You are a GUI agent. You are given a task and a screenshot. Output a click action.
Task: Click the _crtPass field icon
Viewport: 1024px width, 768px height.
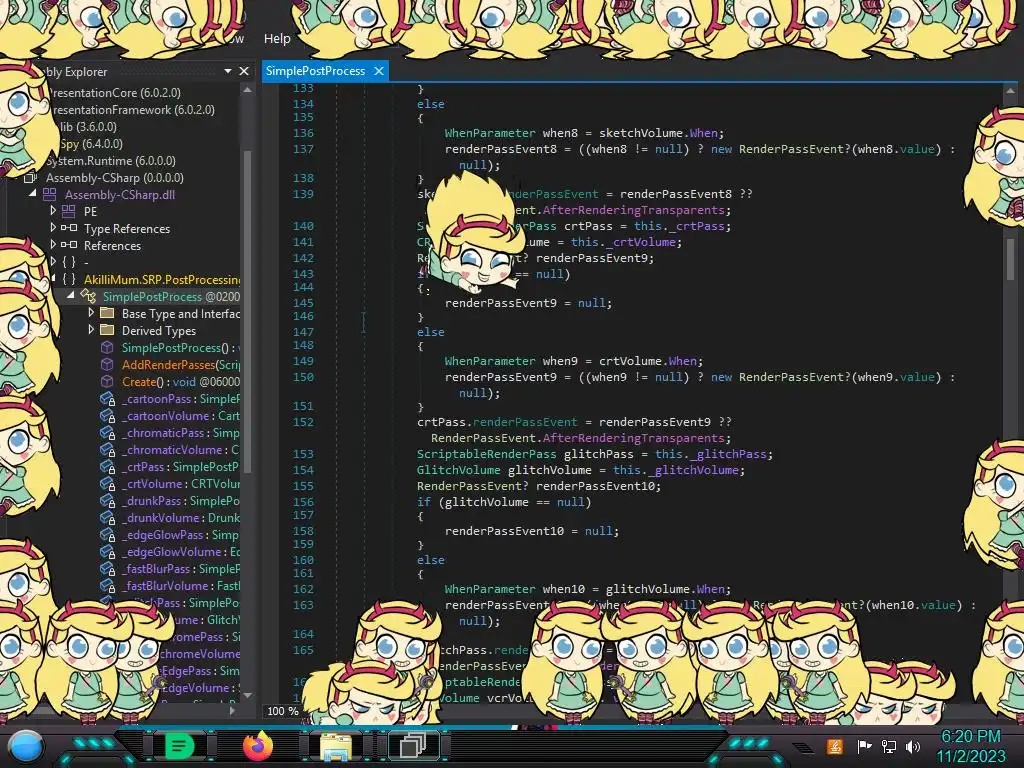pos(108,466)
